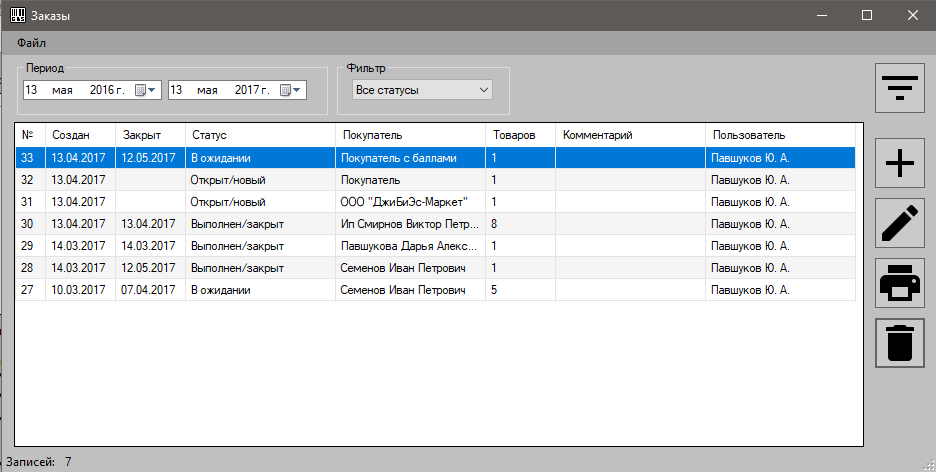Sort by № column header
This screenshot has width=936, height=472.
tap(30, 135)
